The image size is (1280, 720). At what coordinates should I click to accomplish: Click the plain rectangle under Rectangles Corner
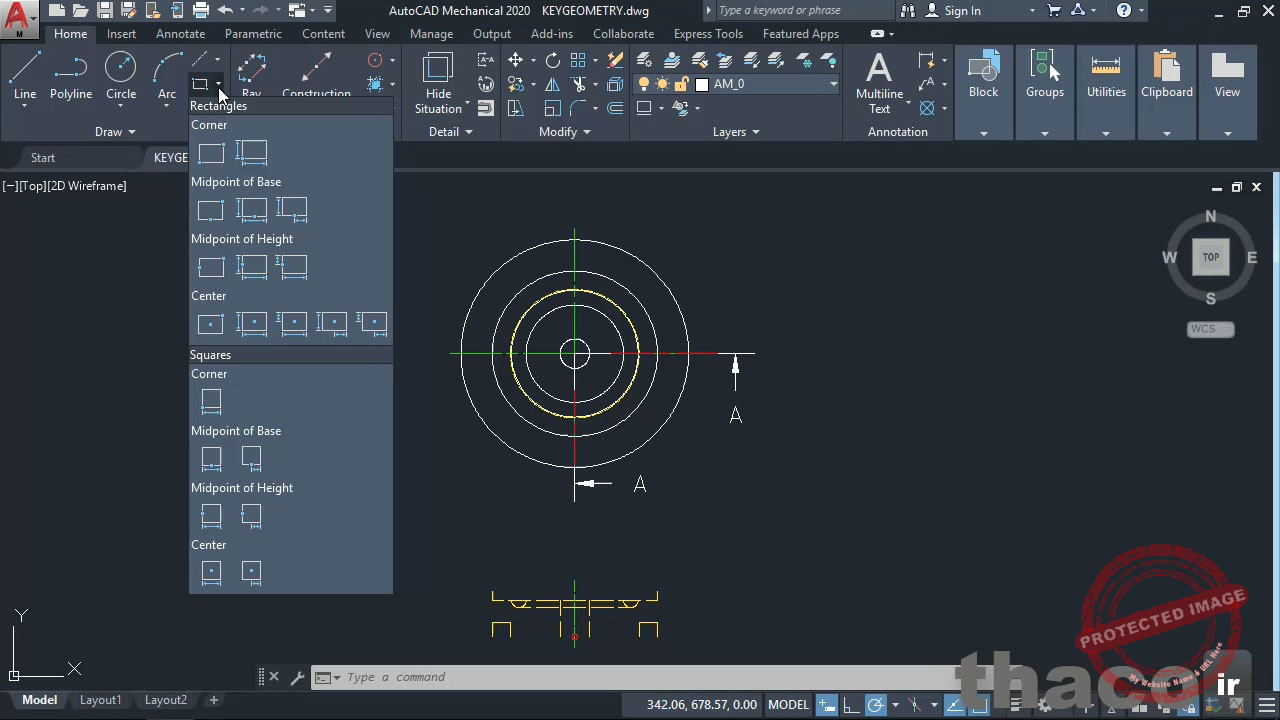click(x=211, y=153)
